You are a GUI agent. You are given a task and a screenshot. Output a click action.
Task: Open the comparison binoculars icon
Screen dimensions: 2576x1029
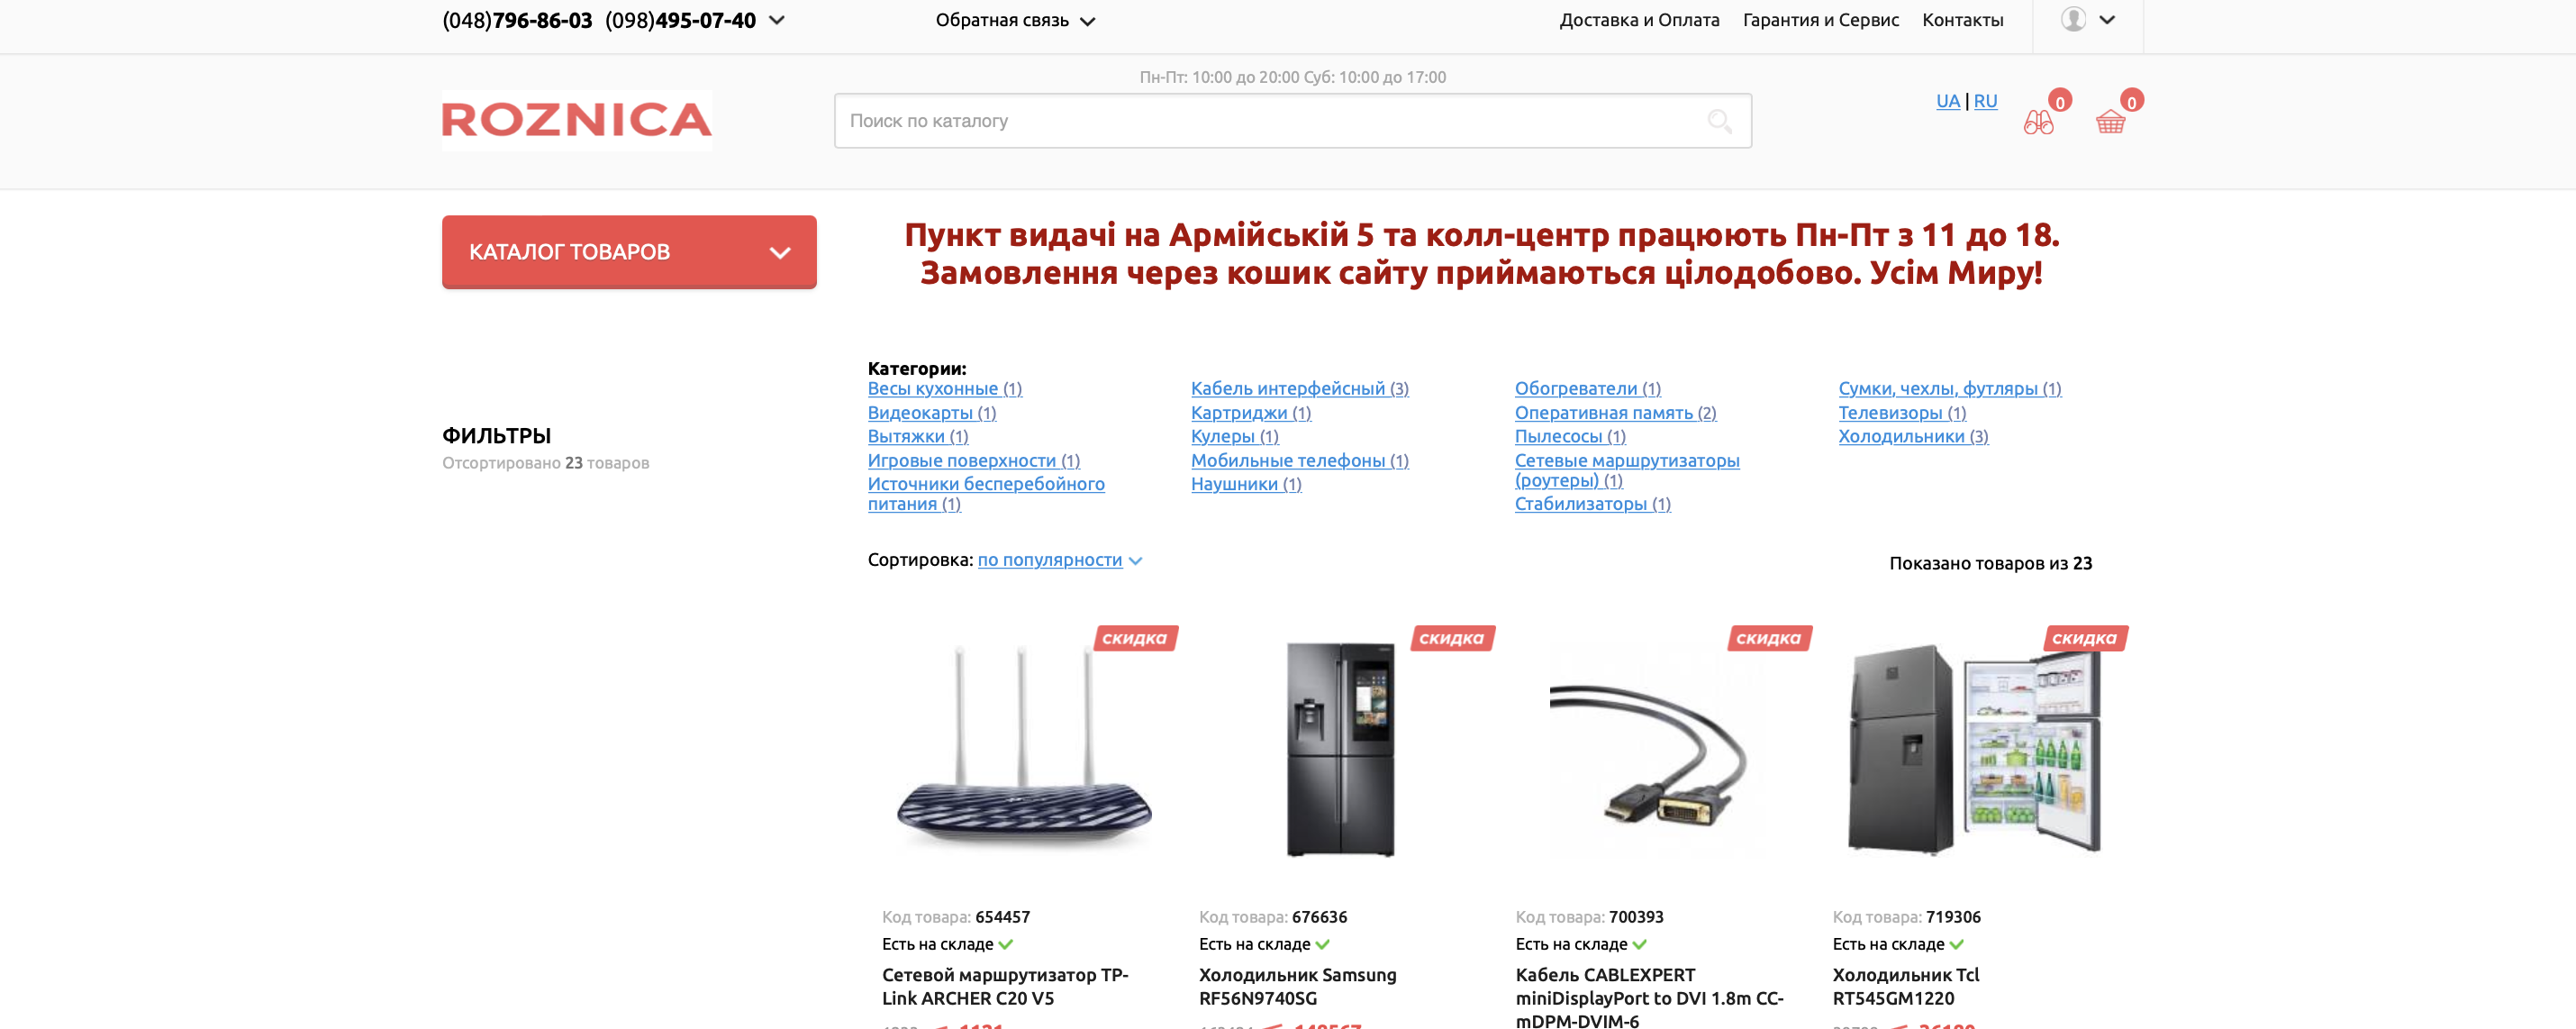pyautogui.click(x=2038, y=122)
